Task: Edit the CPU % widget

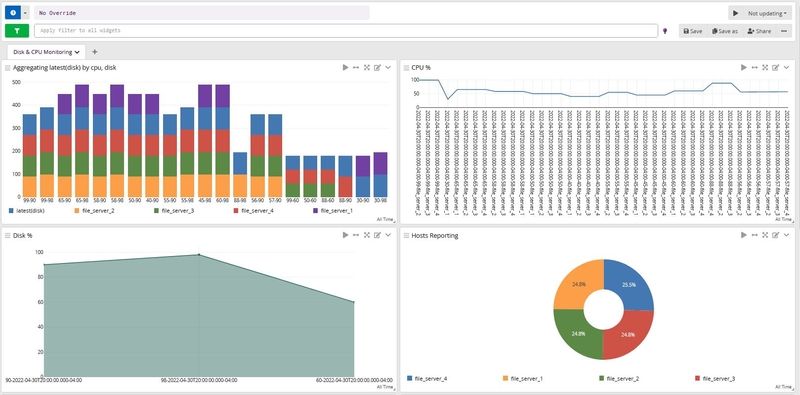Action: pyautogui.click(x=776, y=67)
